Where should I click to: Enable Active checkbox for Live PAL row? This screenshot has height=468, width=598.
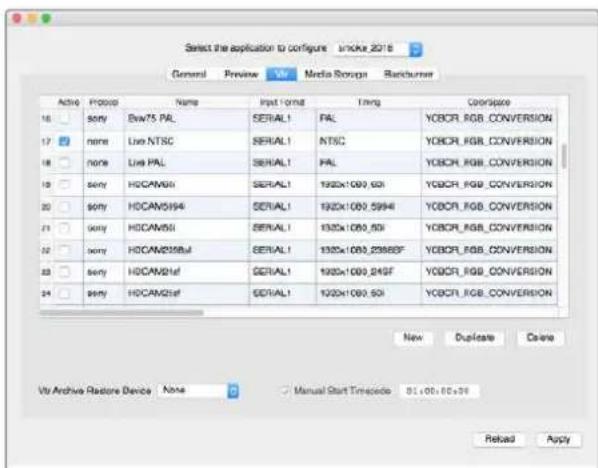point(64,163)
